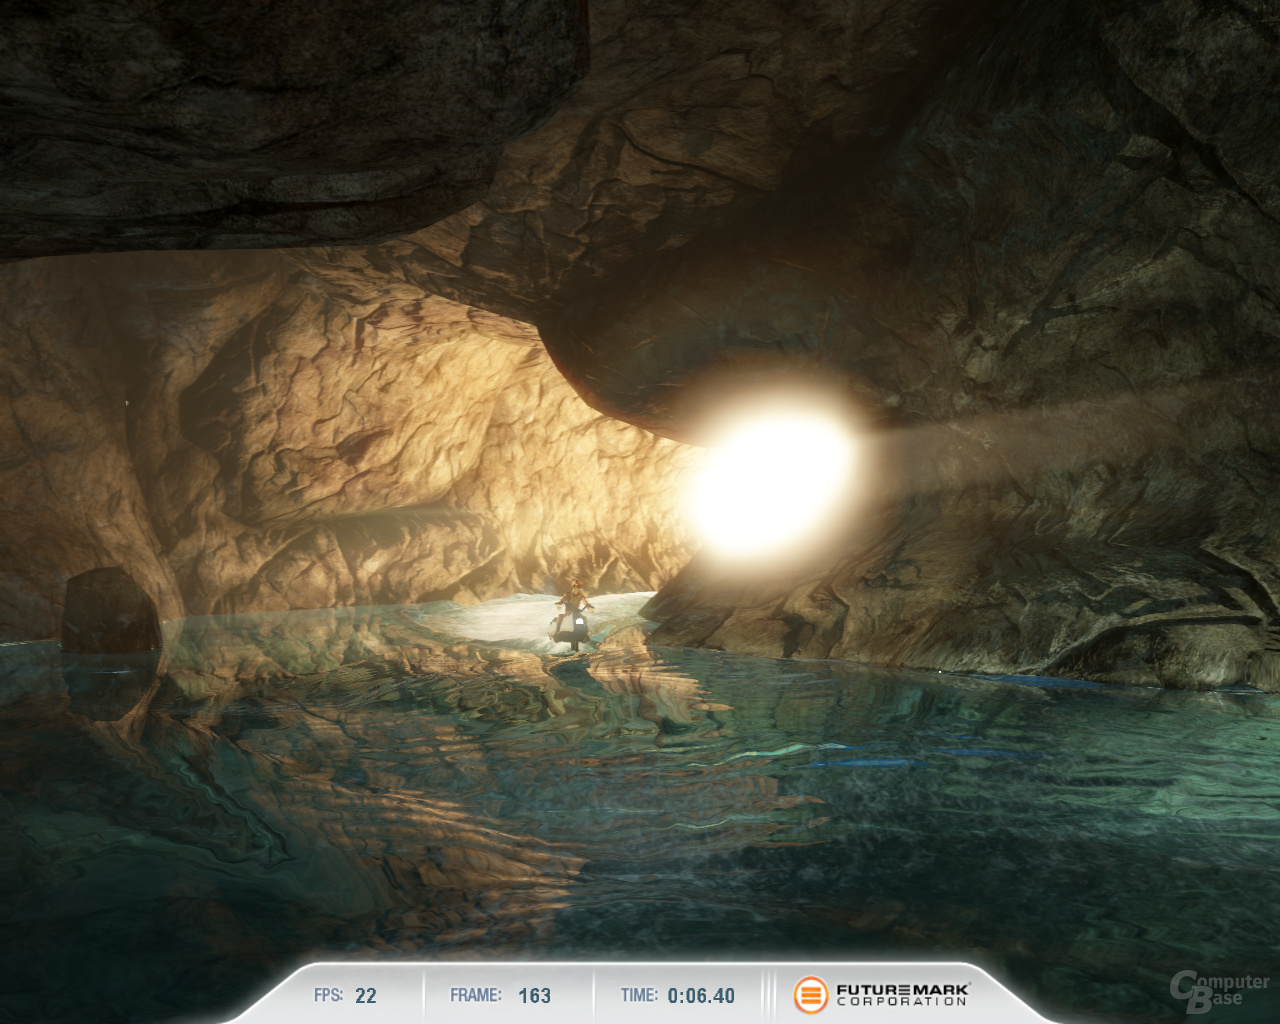Click the FRAME counter value 163
The width and height of the screenshot is (1280, 1024).
[x=535, y=996]
